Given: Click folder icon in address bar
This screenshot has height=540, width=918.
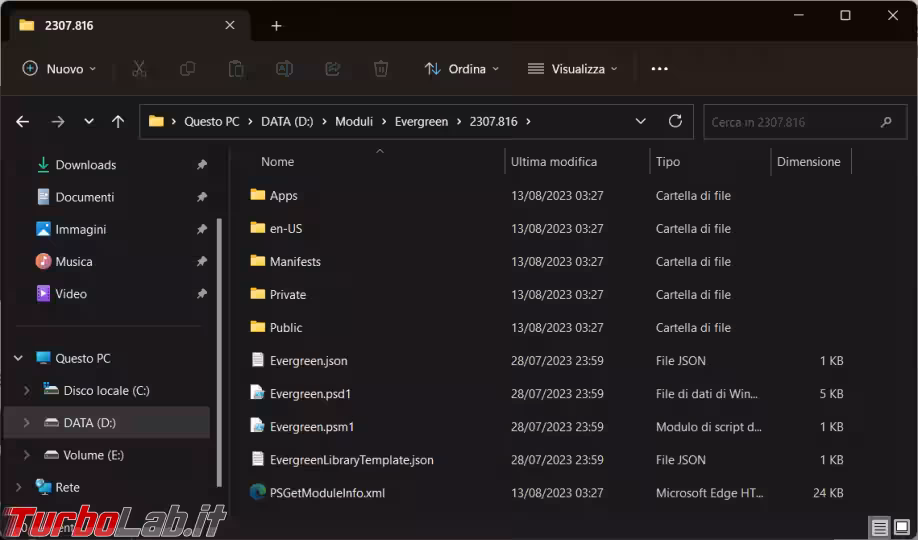Looking at the screenshot, I should (156, 121).
